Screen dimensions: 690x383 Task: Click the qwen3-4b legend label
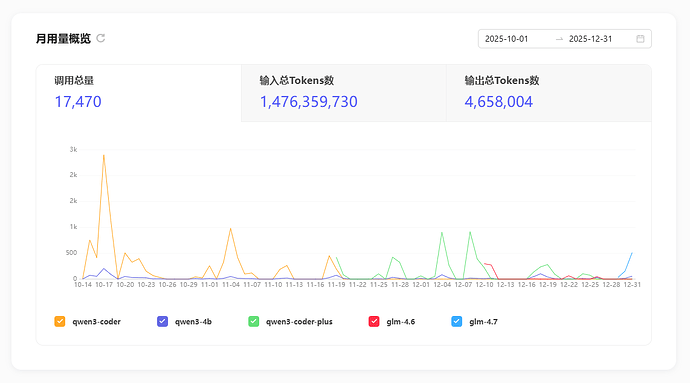point(193,322)
